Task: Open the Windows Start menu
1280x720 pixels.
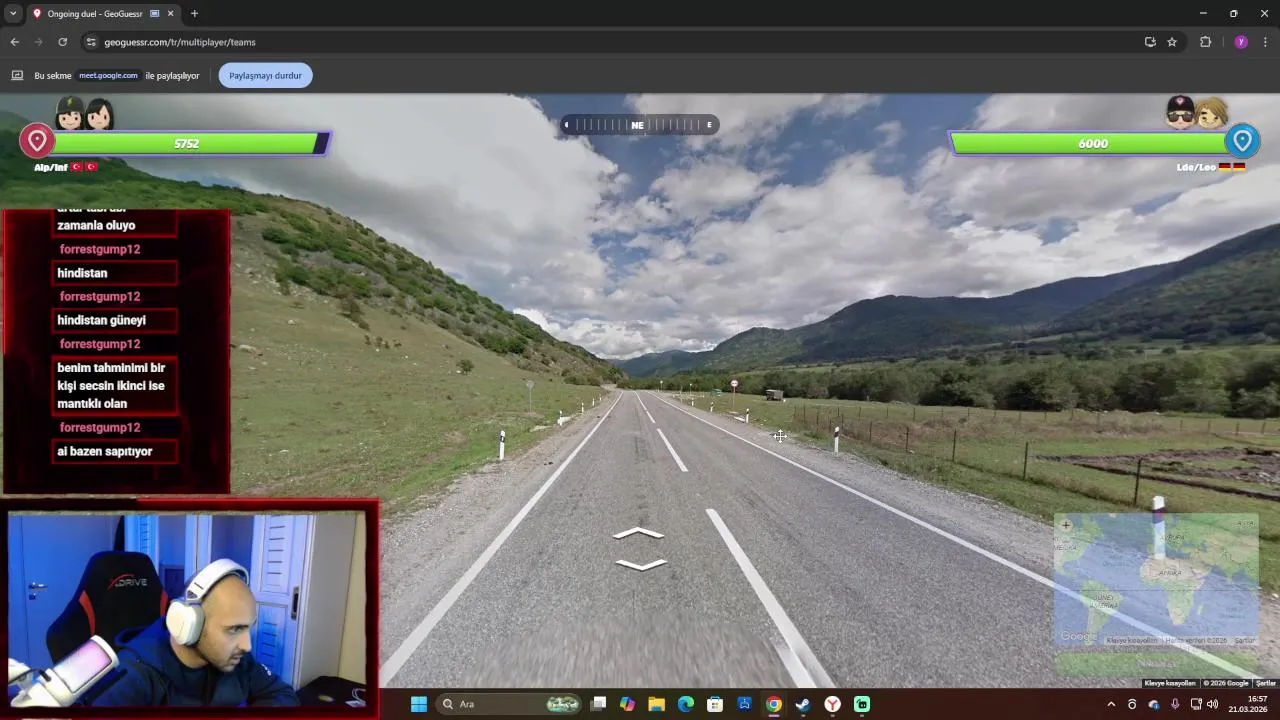Action: [419, 704]
